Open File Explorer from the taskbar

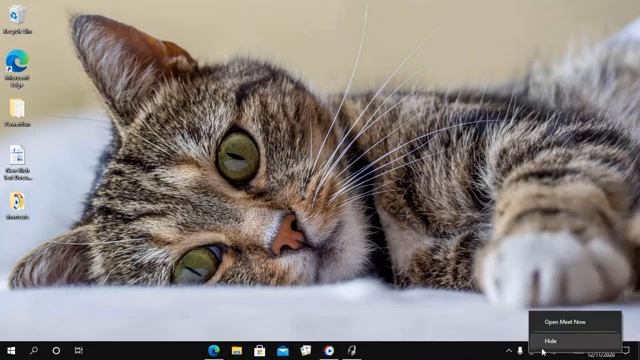coord(237,351)
